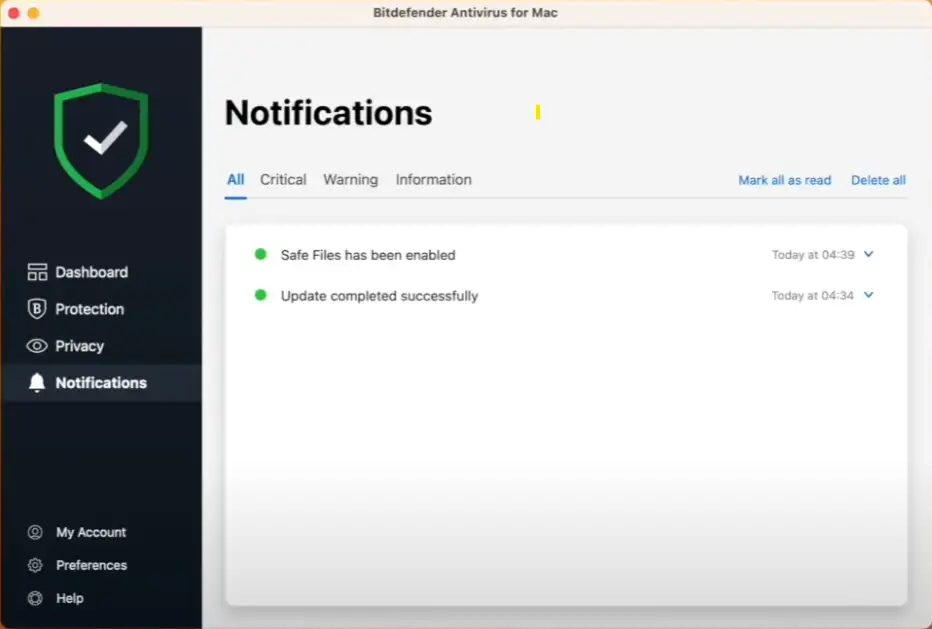Select the Information tab
The image size is (932, 629).
[x=433, y=180]
